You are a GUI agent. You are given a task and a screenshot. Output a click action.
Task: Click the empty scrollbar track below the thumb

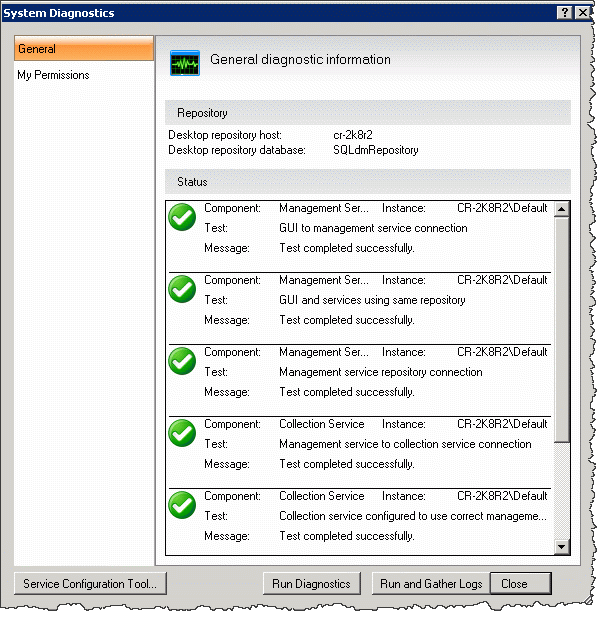point(562,491)
